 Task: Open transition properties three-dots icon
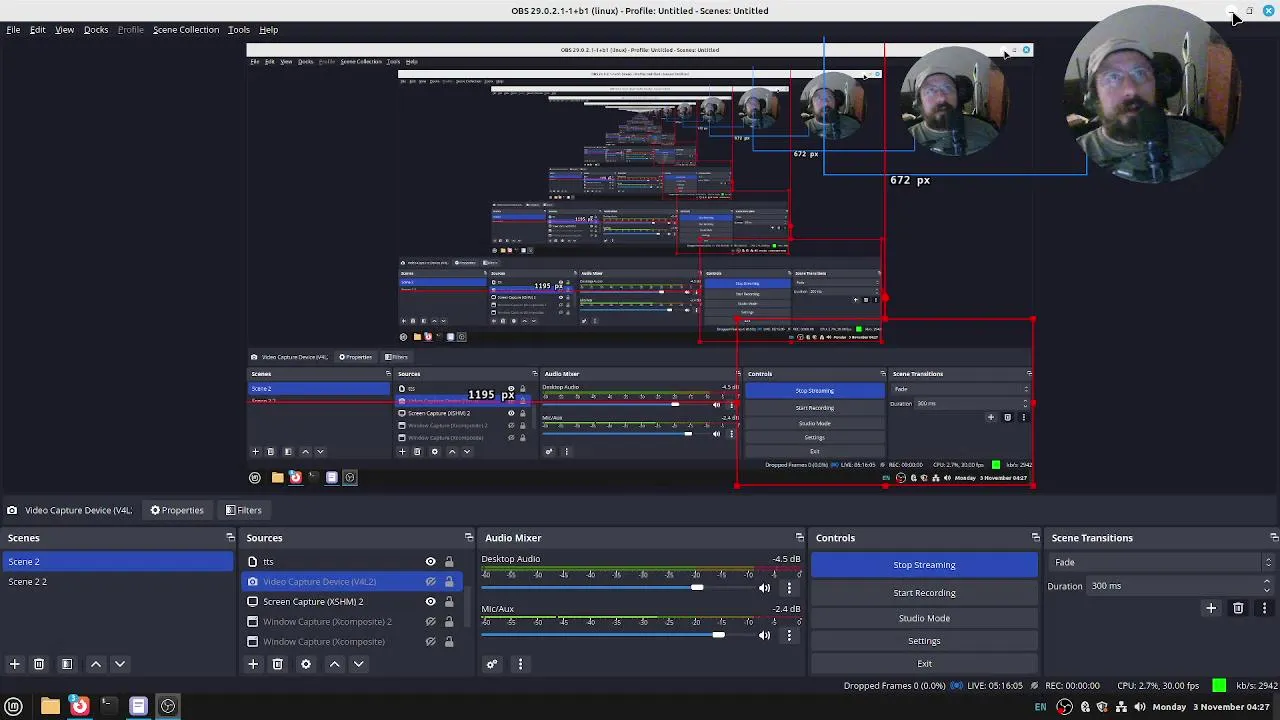(1264, 608)
